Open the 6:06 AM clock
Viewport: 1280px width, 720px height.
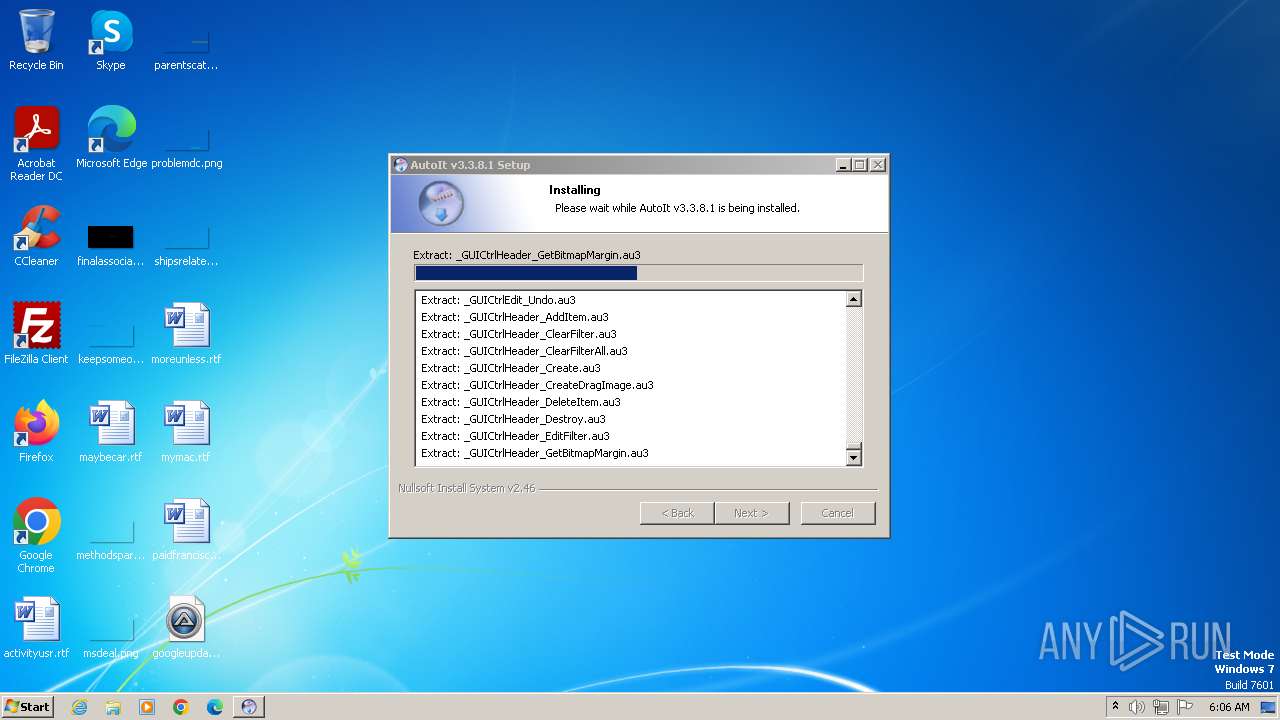pyautogui.click(x=1229, y=707)
